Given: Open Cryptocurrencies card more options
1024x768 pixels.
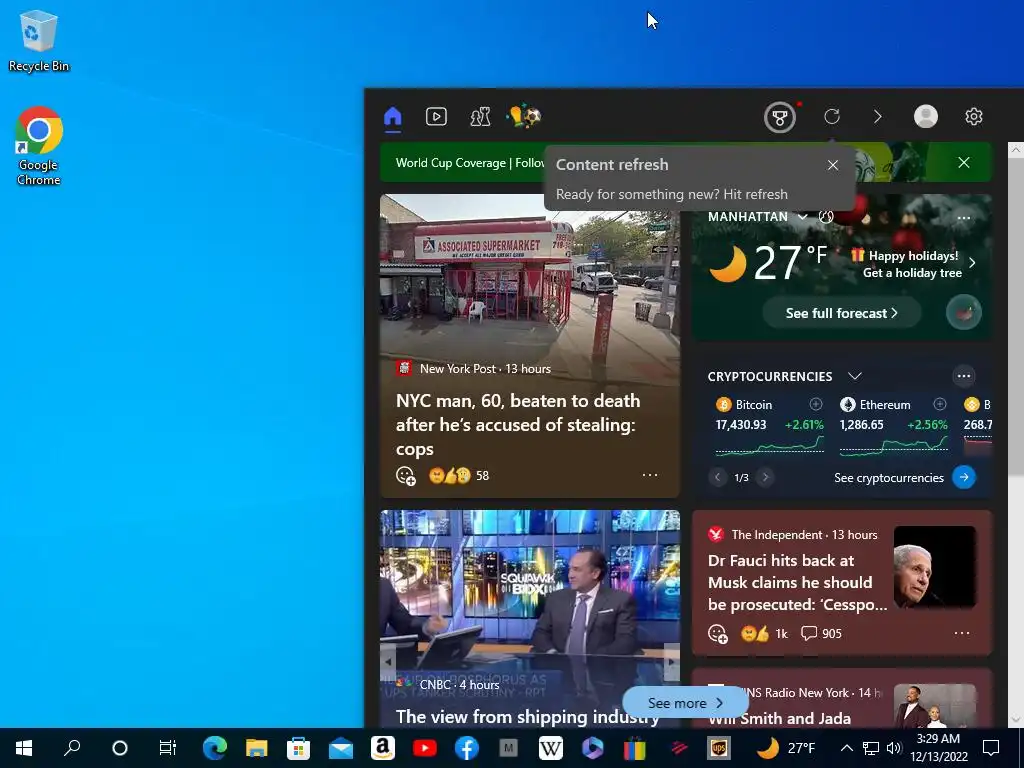Looking at the screenshot, I should [x=963, y=376].
